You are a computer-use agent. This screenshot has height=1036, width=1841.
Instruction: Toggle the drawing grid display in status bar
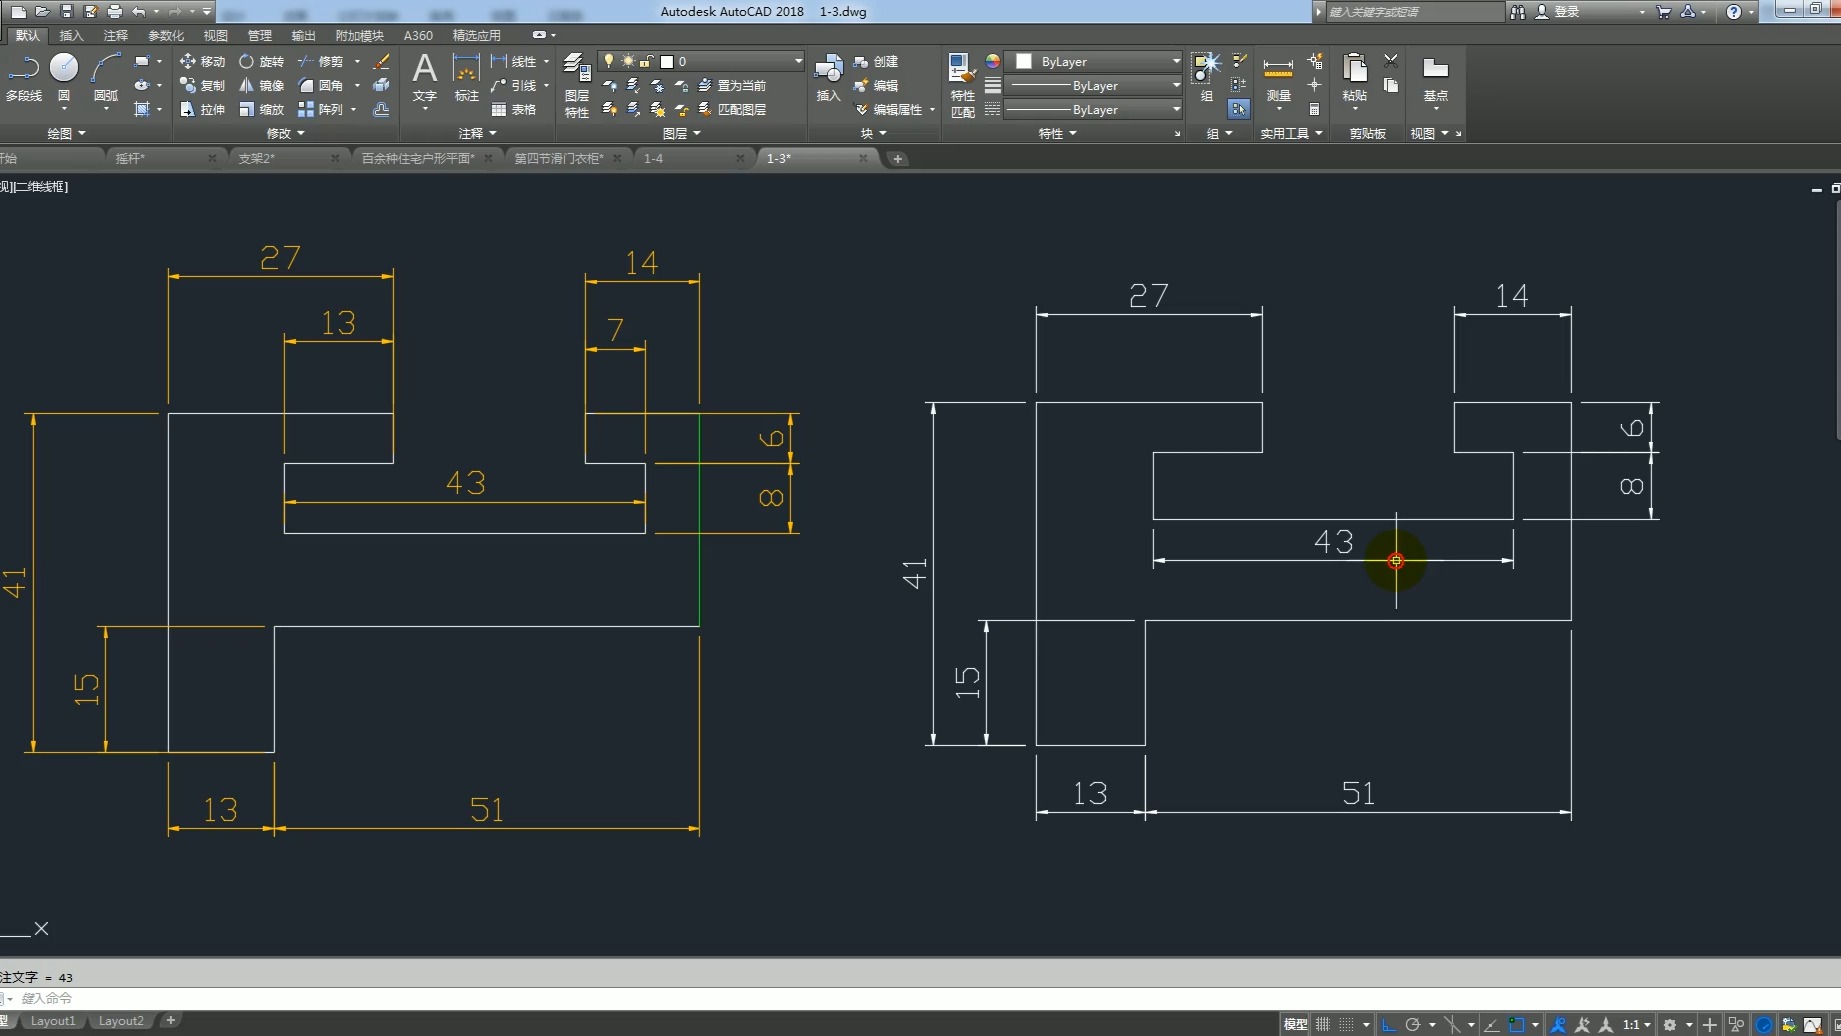click(x=1323, y=1024)
